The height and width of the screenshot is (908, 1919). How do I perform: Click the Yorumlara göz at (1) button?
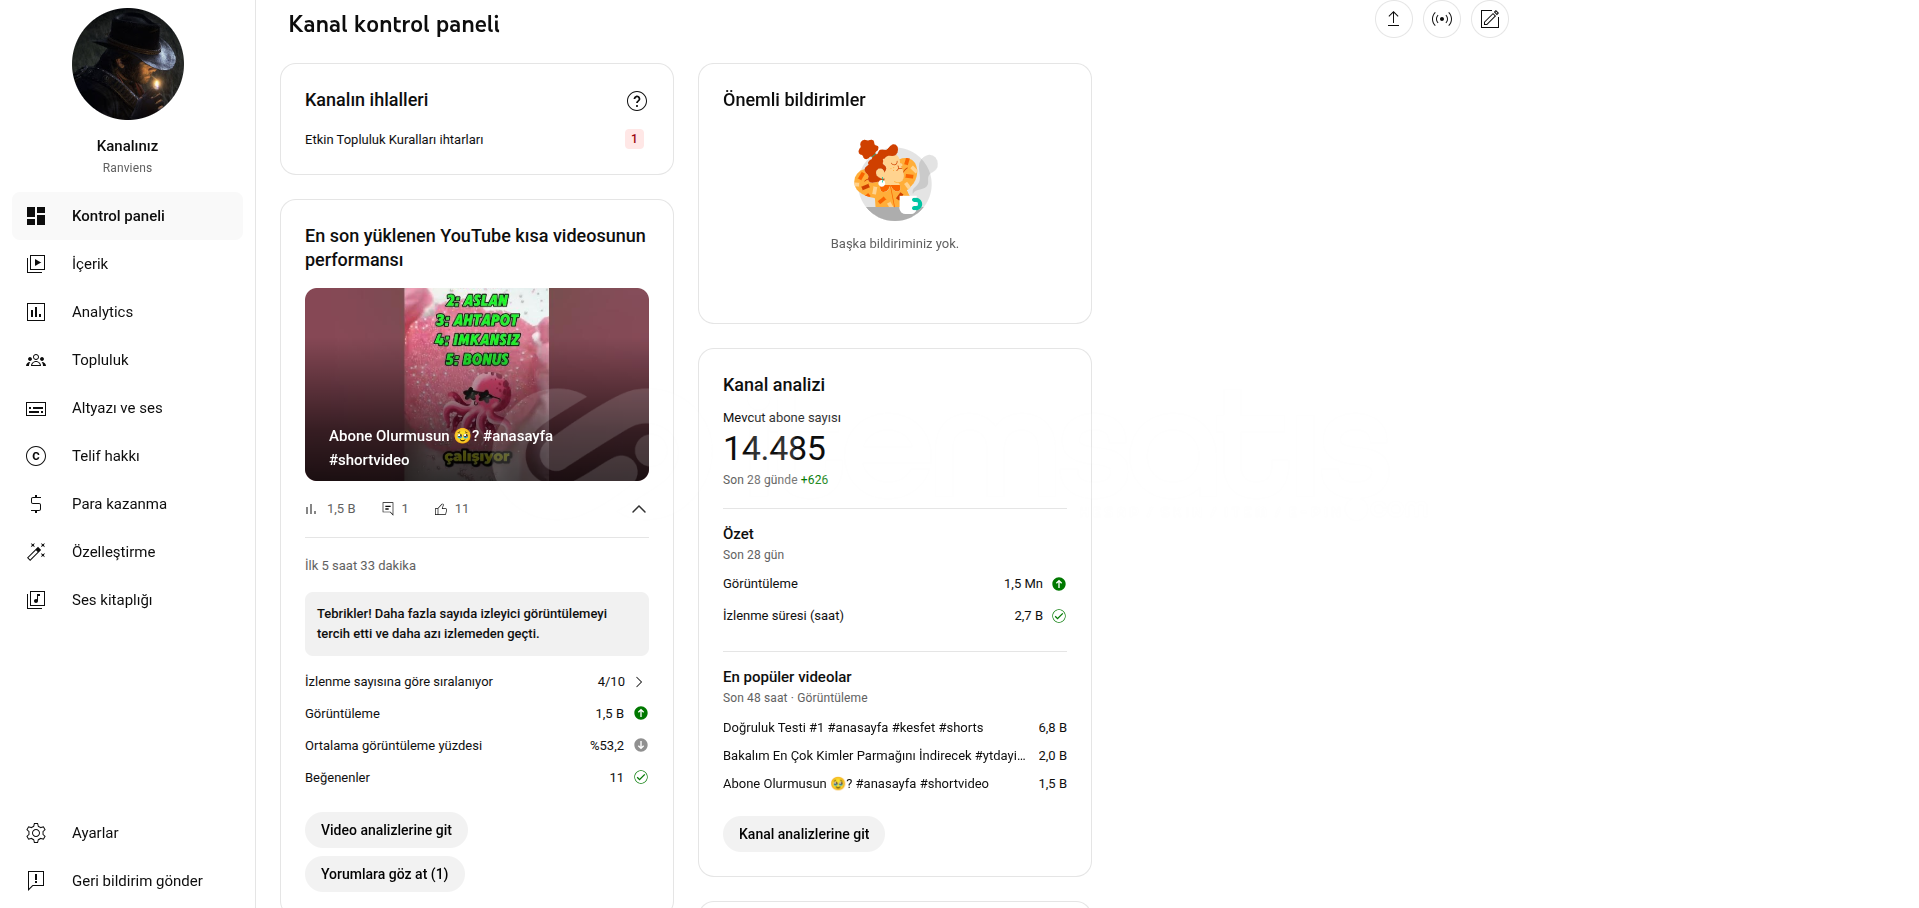385,874
